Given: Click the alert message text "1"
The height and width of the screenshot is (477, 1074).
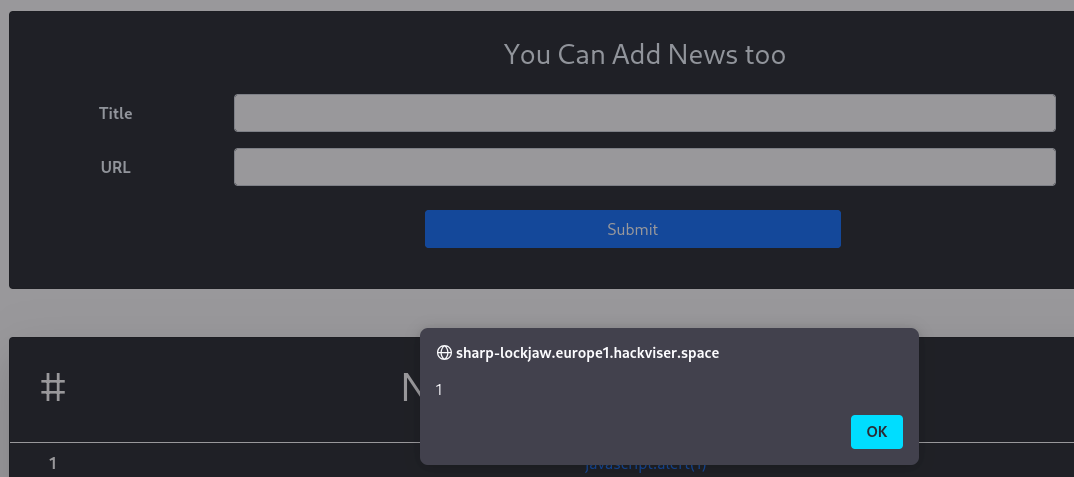Looking at the screenshot, I should (439, 389).
